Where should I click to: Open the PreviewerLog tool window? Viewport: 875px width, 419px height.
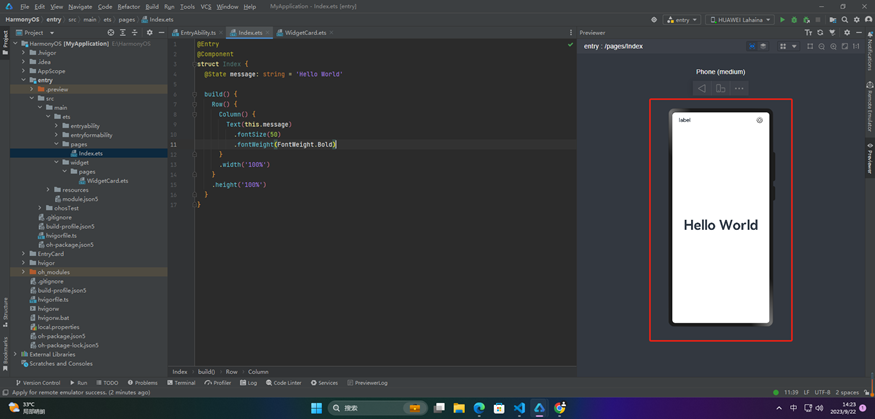tap(367, 383)
